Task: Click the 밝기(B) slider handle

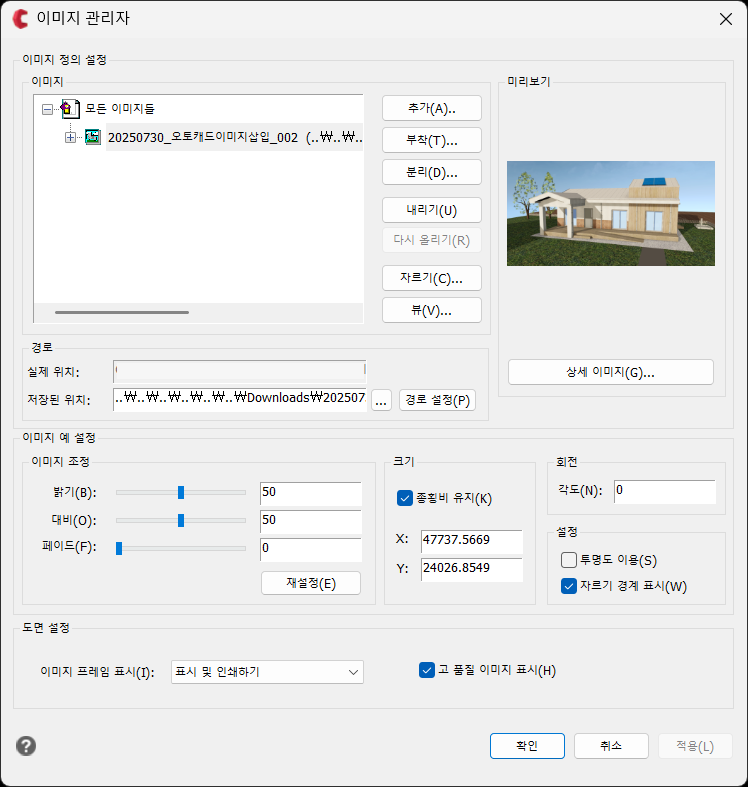Action: [x=181, y=492]
